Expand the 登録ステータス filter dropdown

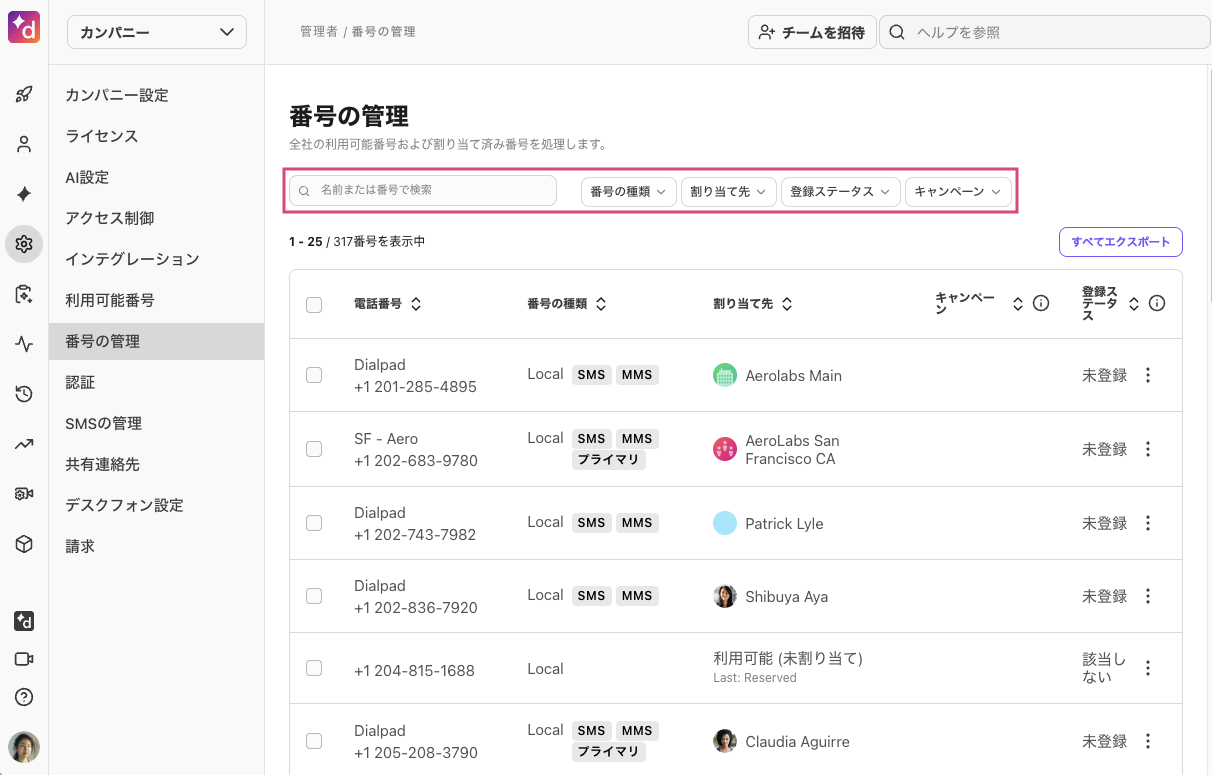(x=840, y=191)
